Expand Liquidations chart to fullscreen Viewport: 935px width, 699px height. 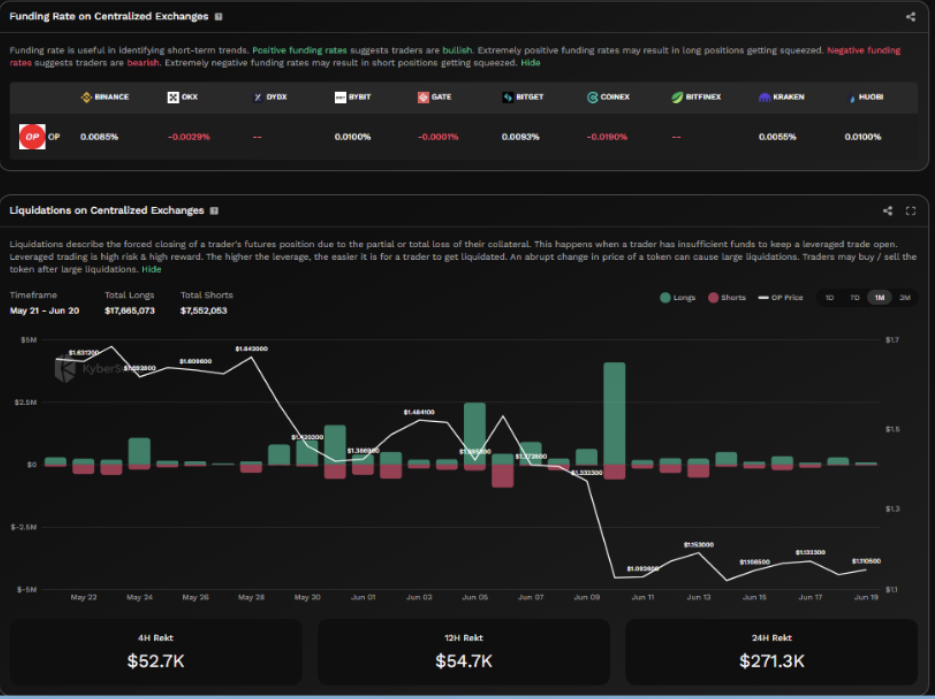(x=911, y=211)
